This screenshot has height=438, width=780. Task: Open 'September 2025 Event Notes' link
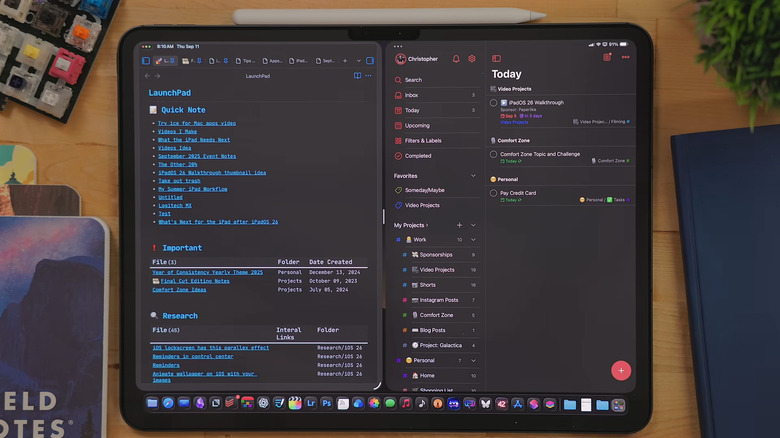pyautogui.click(x=196, y=156)
